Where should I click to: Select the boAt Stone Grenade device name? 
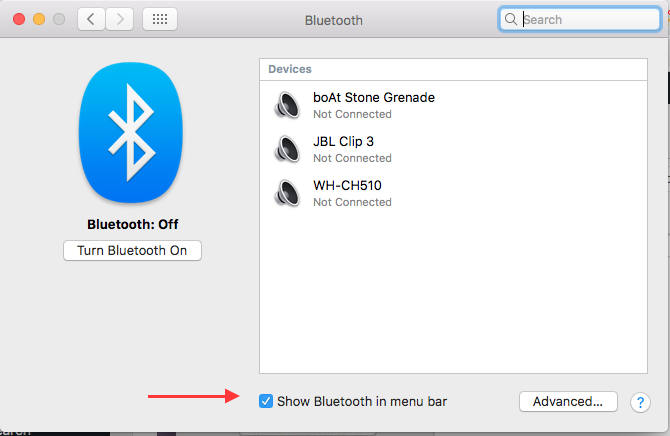pyautogui.click(x=373, y=98)
